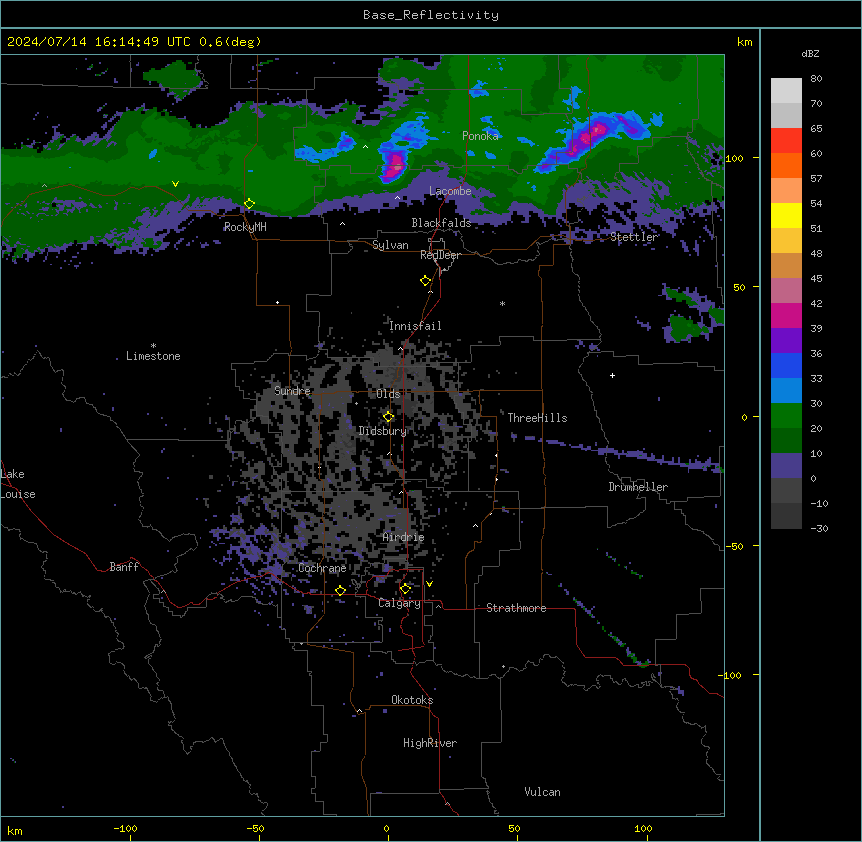The height and width of the screenshot is (842, 862).
Task: Click yellow diamond marker near Didsbury
Action: 388,417
